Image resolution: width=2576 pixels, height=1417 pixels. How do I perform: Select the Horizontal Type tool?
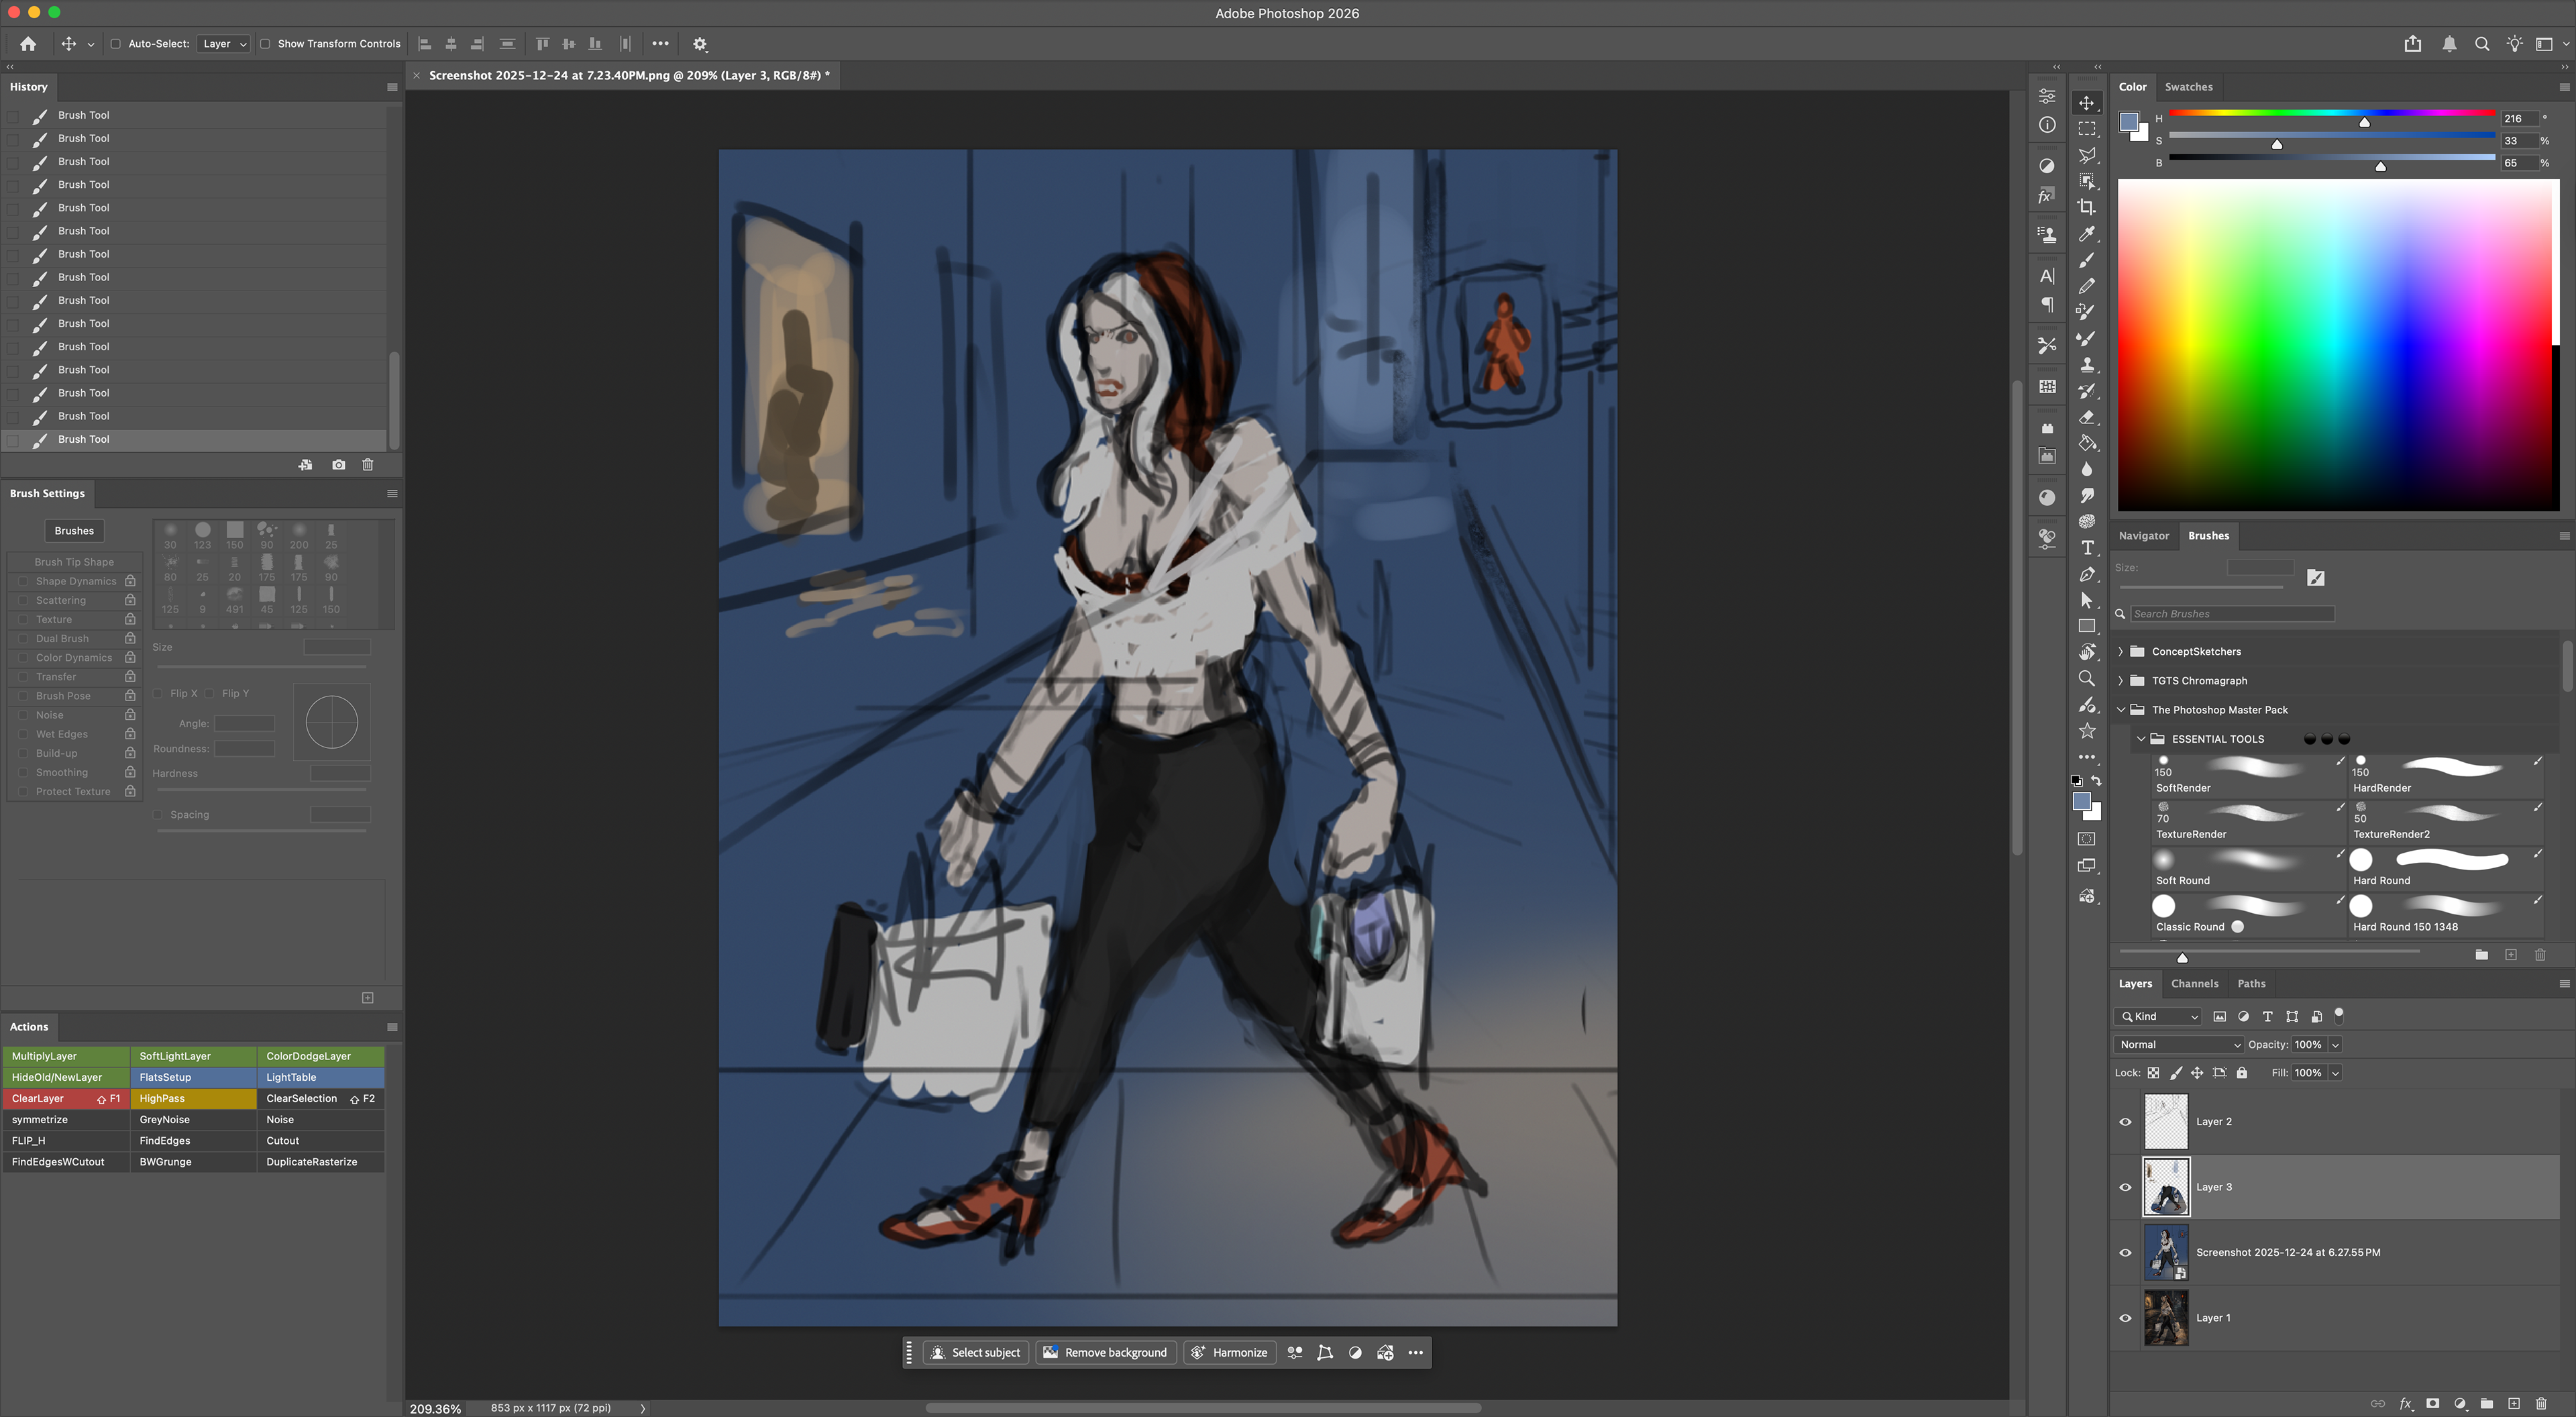2087,548
